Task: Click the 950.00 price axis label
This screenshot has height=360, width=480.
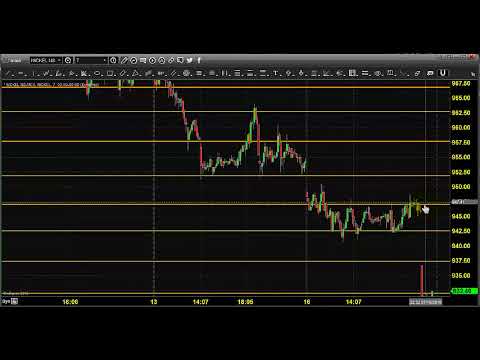Action: tap(461, 187)
